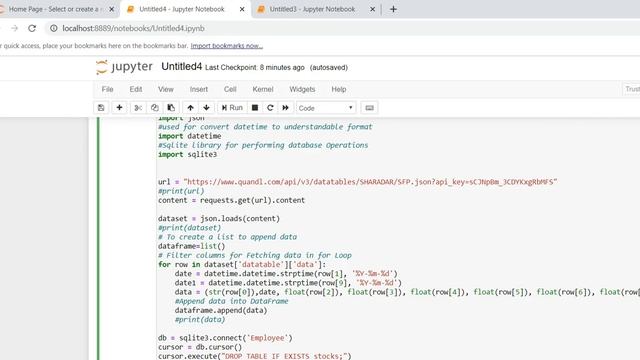Open the Edit menu
Image resolution: width=640 pixels, height=360 pixels.
click(x=136, y=89)
